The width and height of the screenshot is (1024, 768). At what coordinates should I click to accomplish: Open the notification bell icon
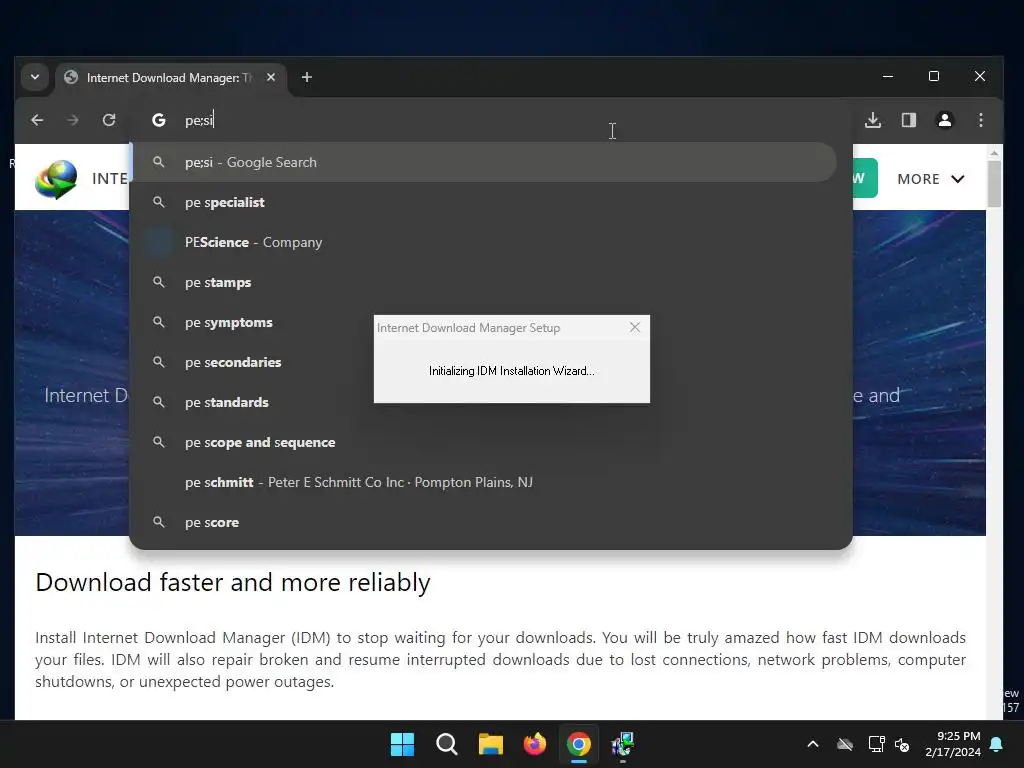click(x=997, y=744)
